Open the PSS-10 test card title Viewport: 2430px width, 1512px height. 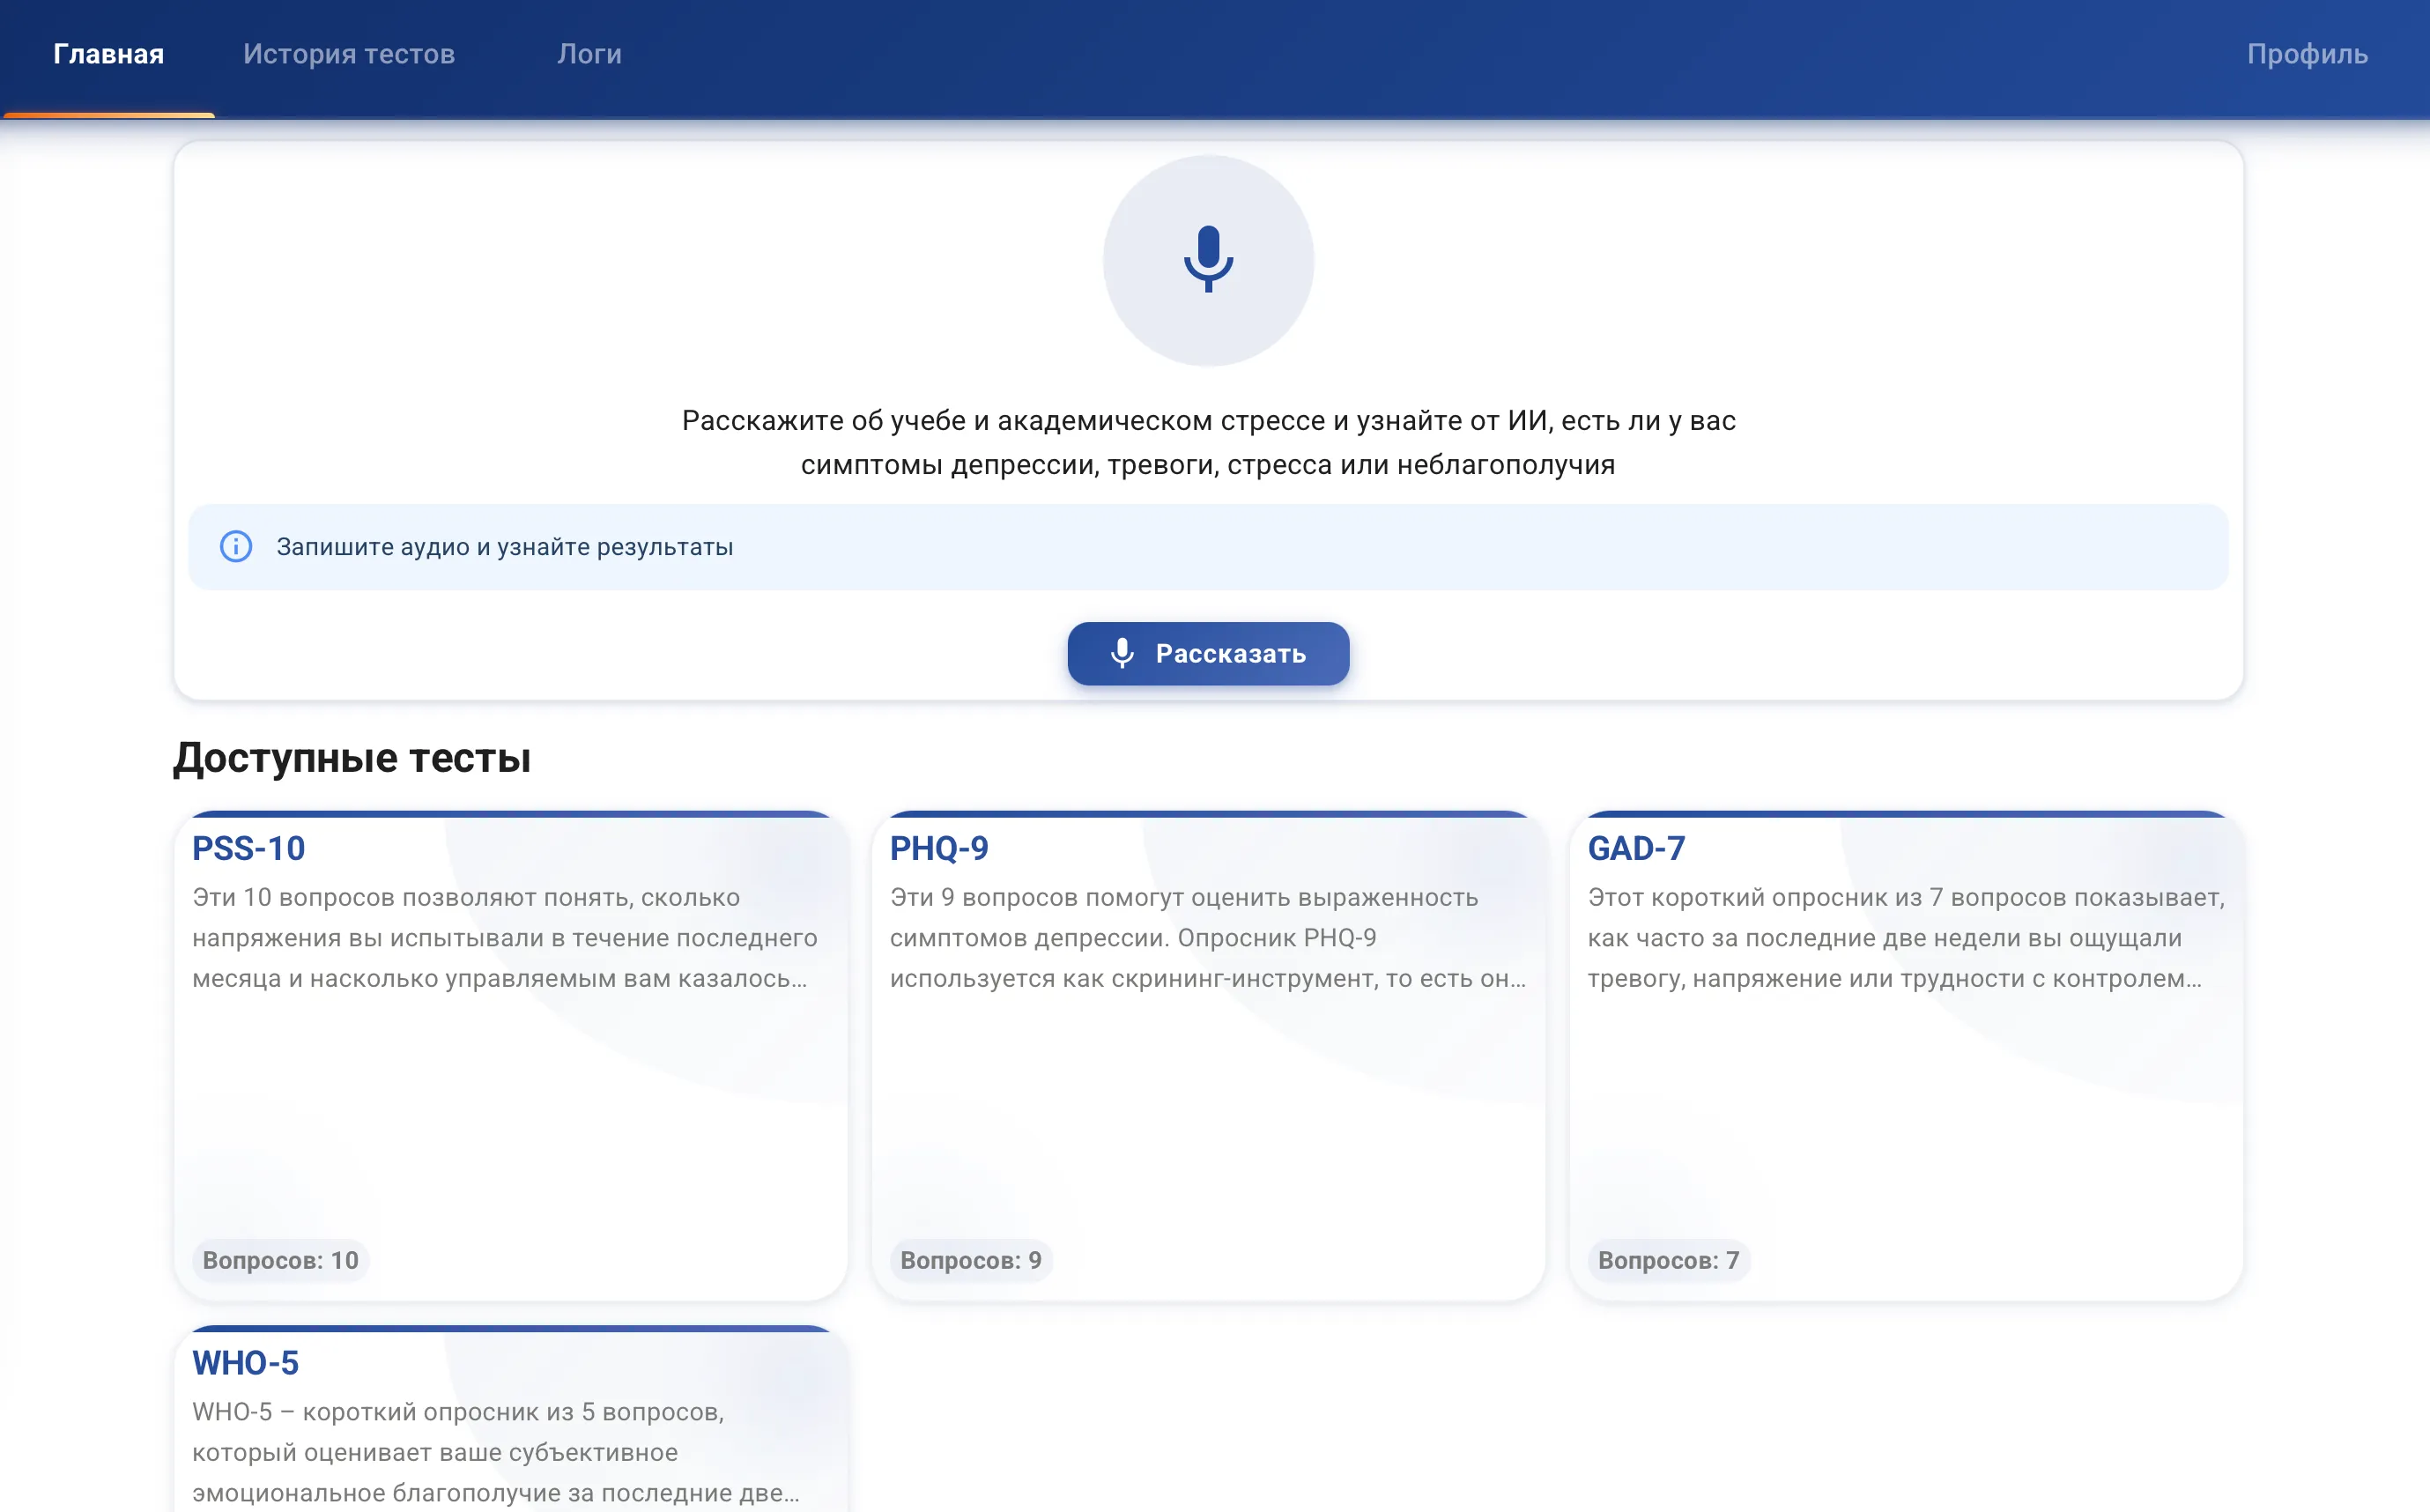[x=249, y=848]
